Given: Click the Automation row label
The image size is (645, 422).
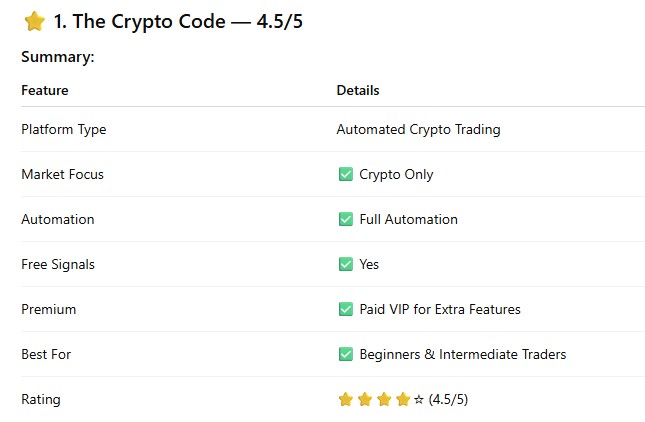Looking at the screenshot, I should click(x=58, y=220).
